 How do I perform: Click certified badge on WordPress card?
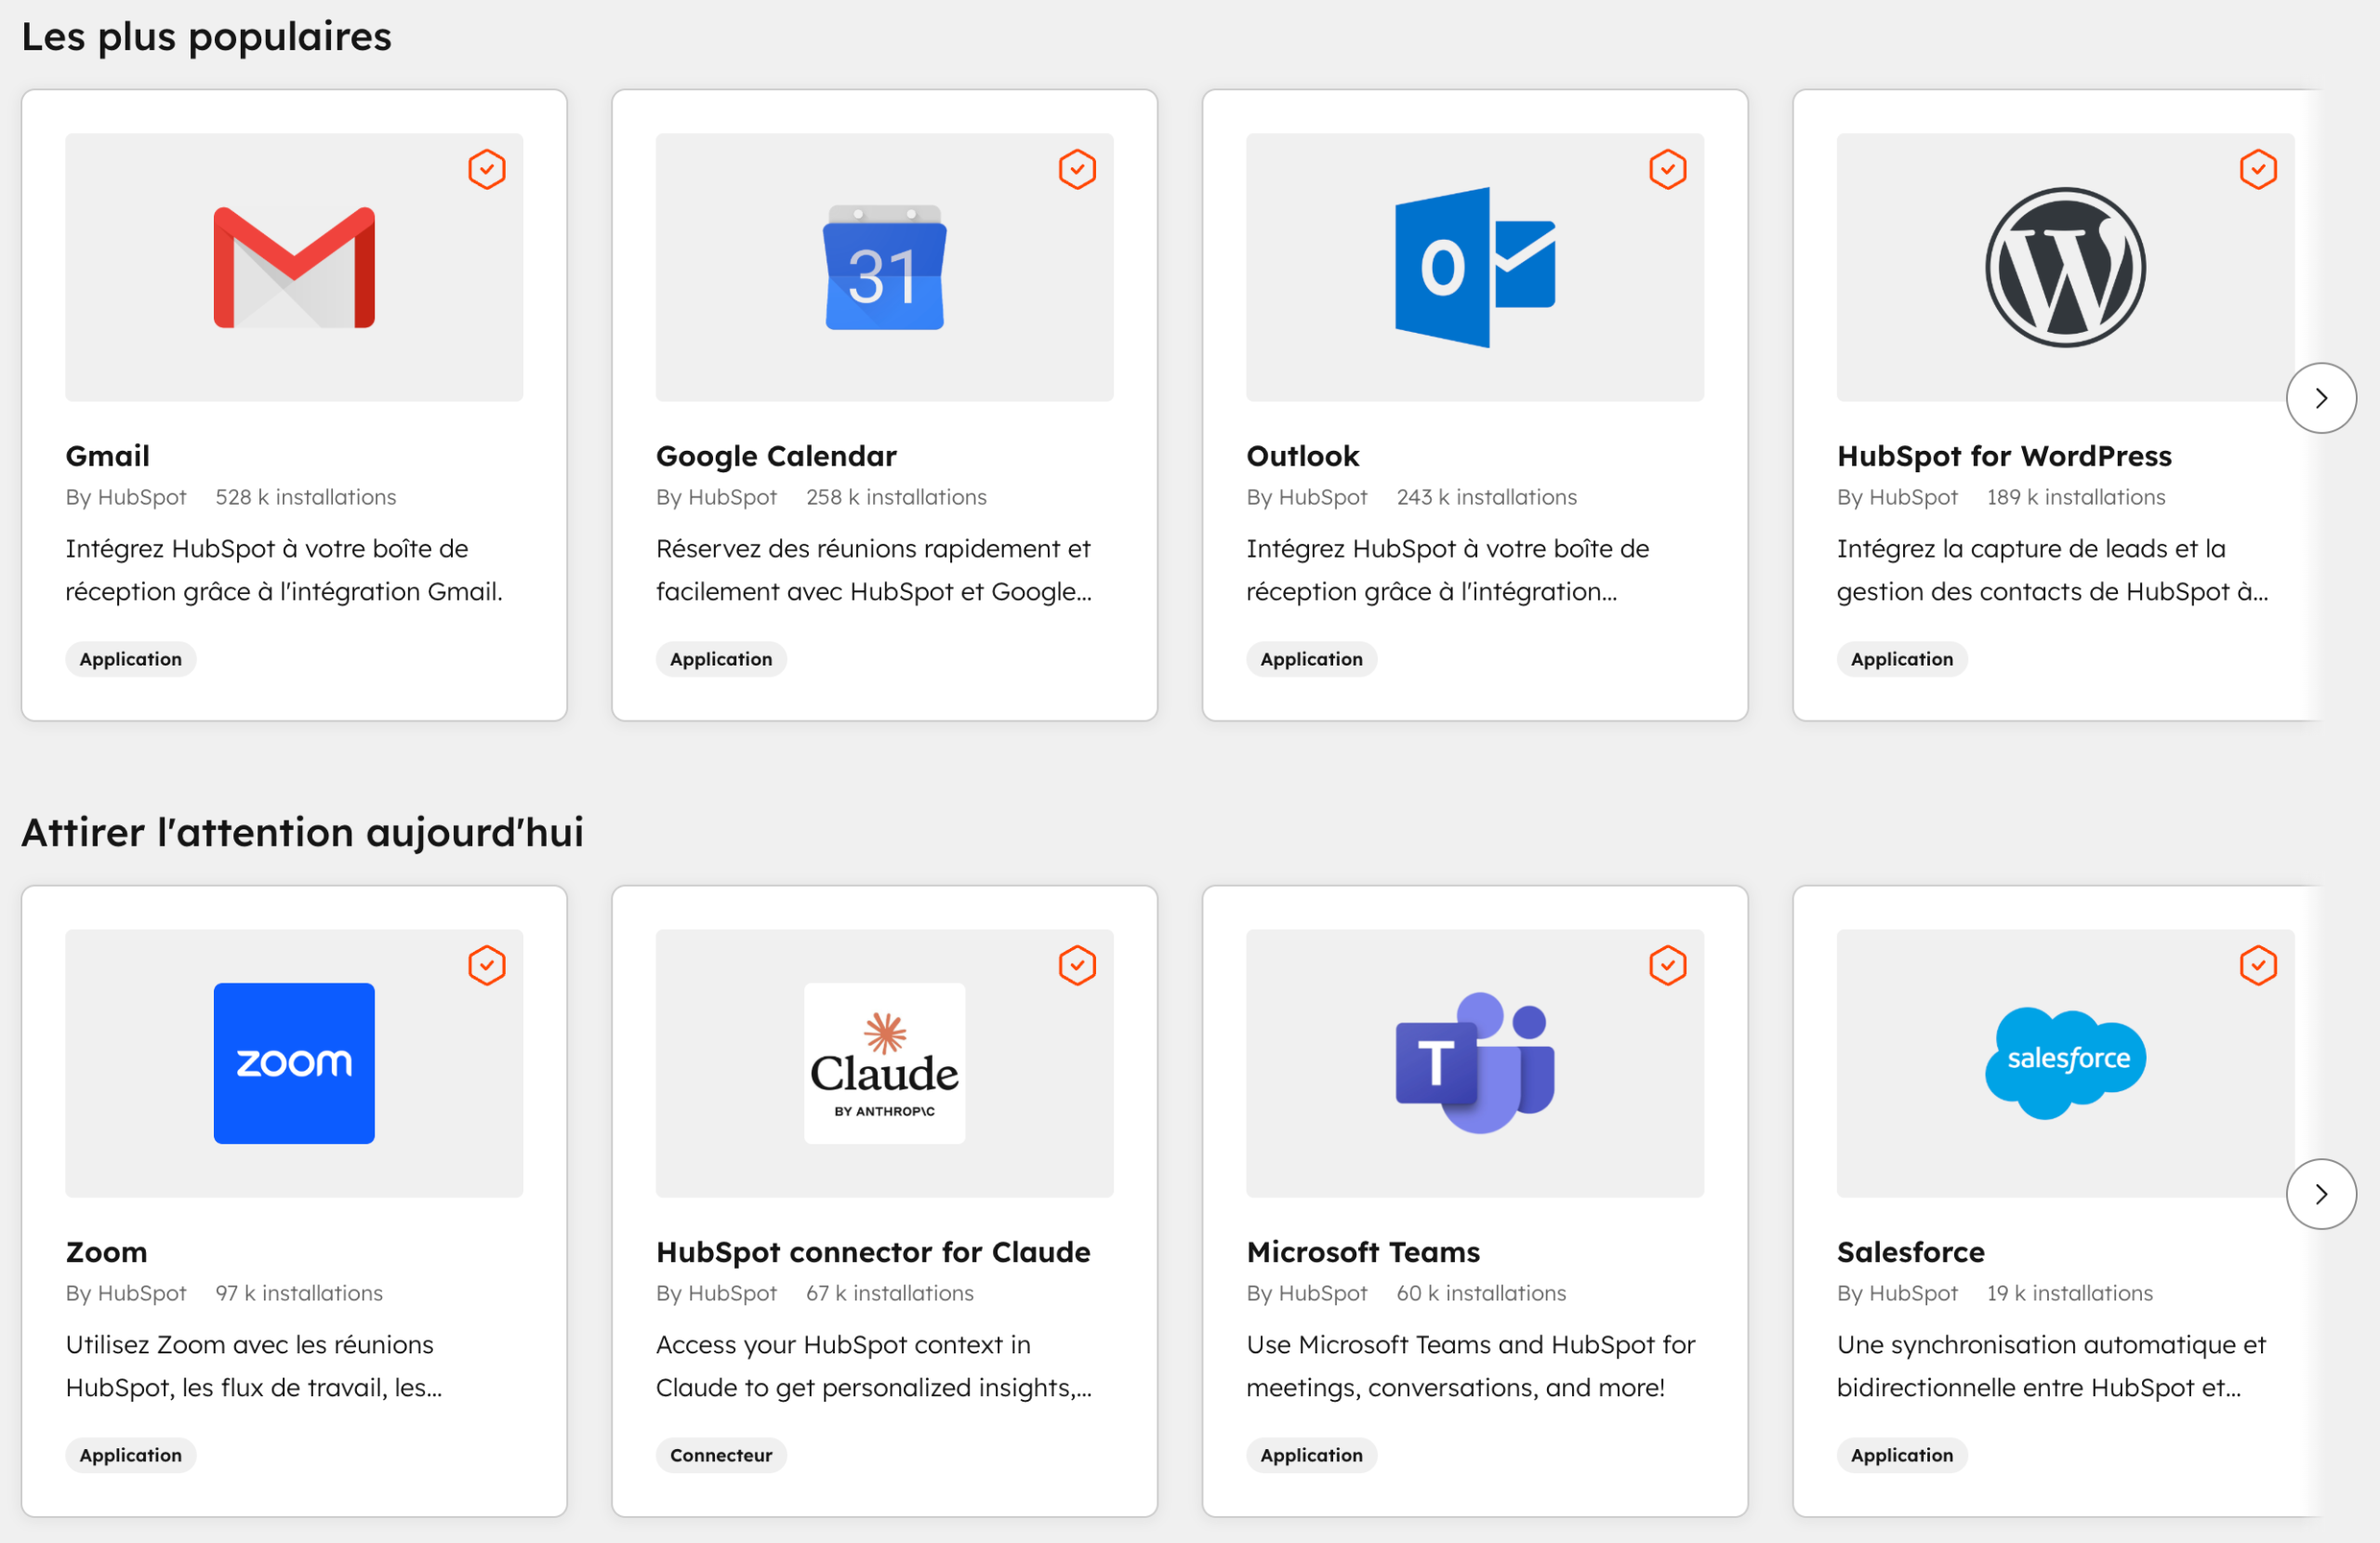point(2258,169)
